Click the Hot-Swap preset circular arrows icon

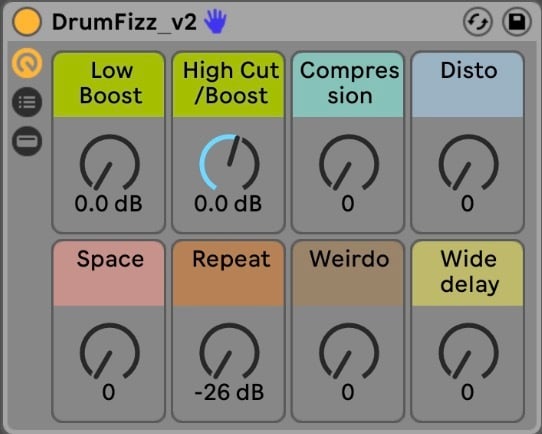[x=478, y=22]
